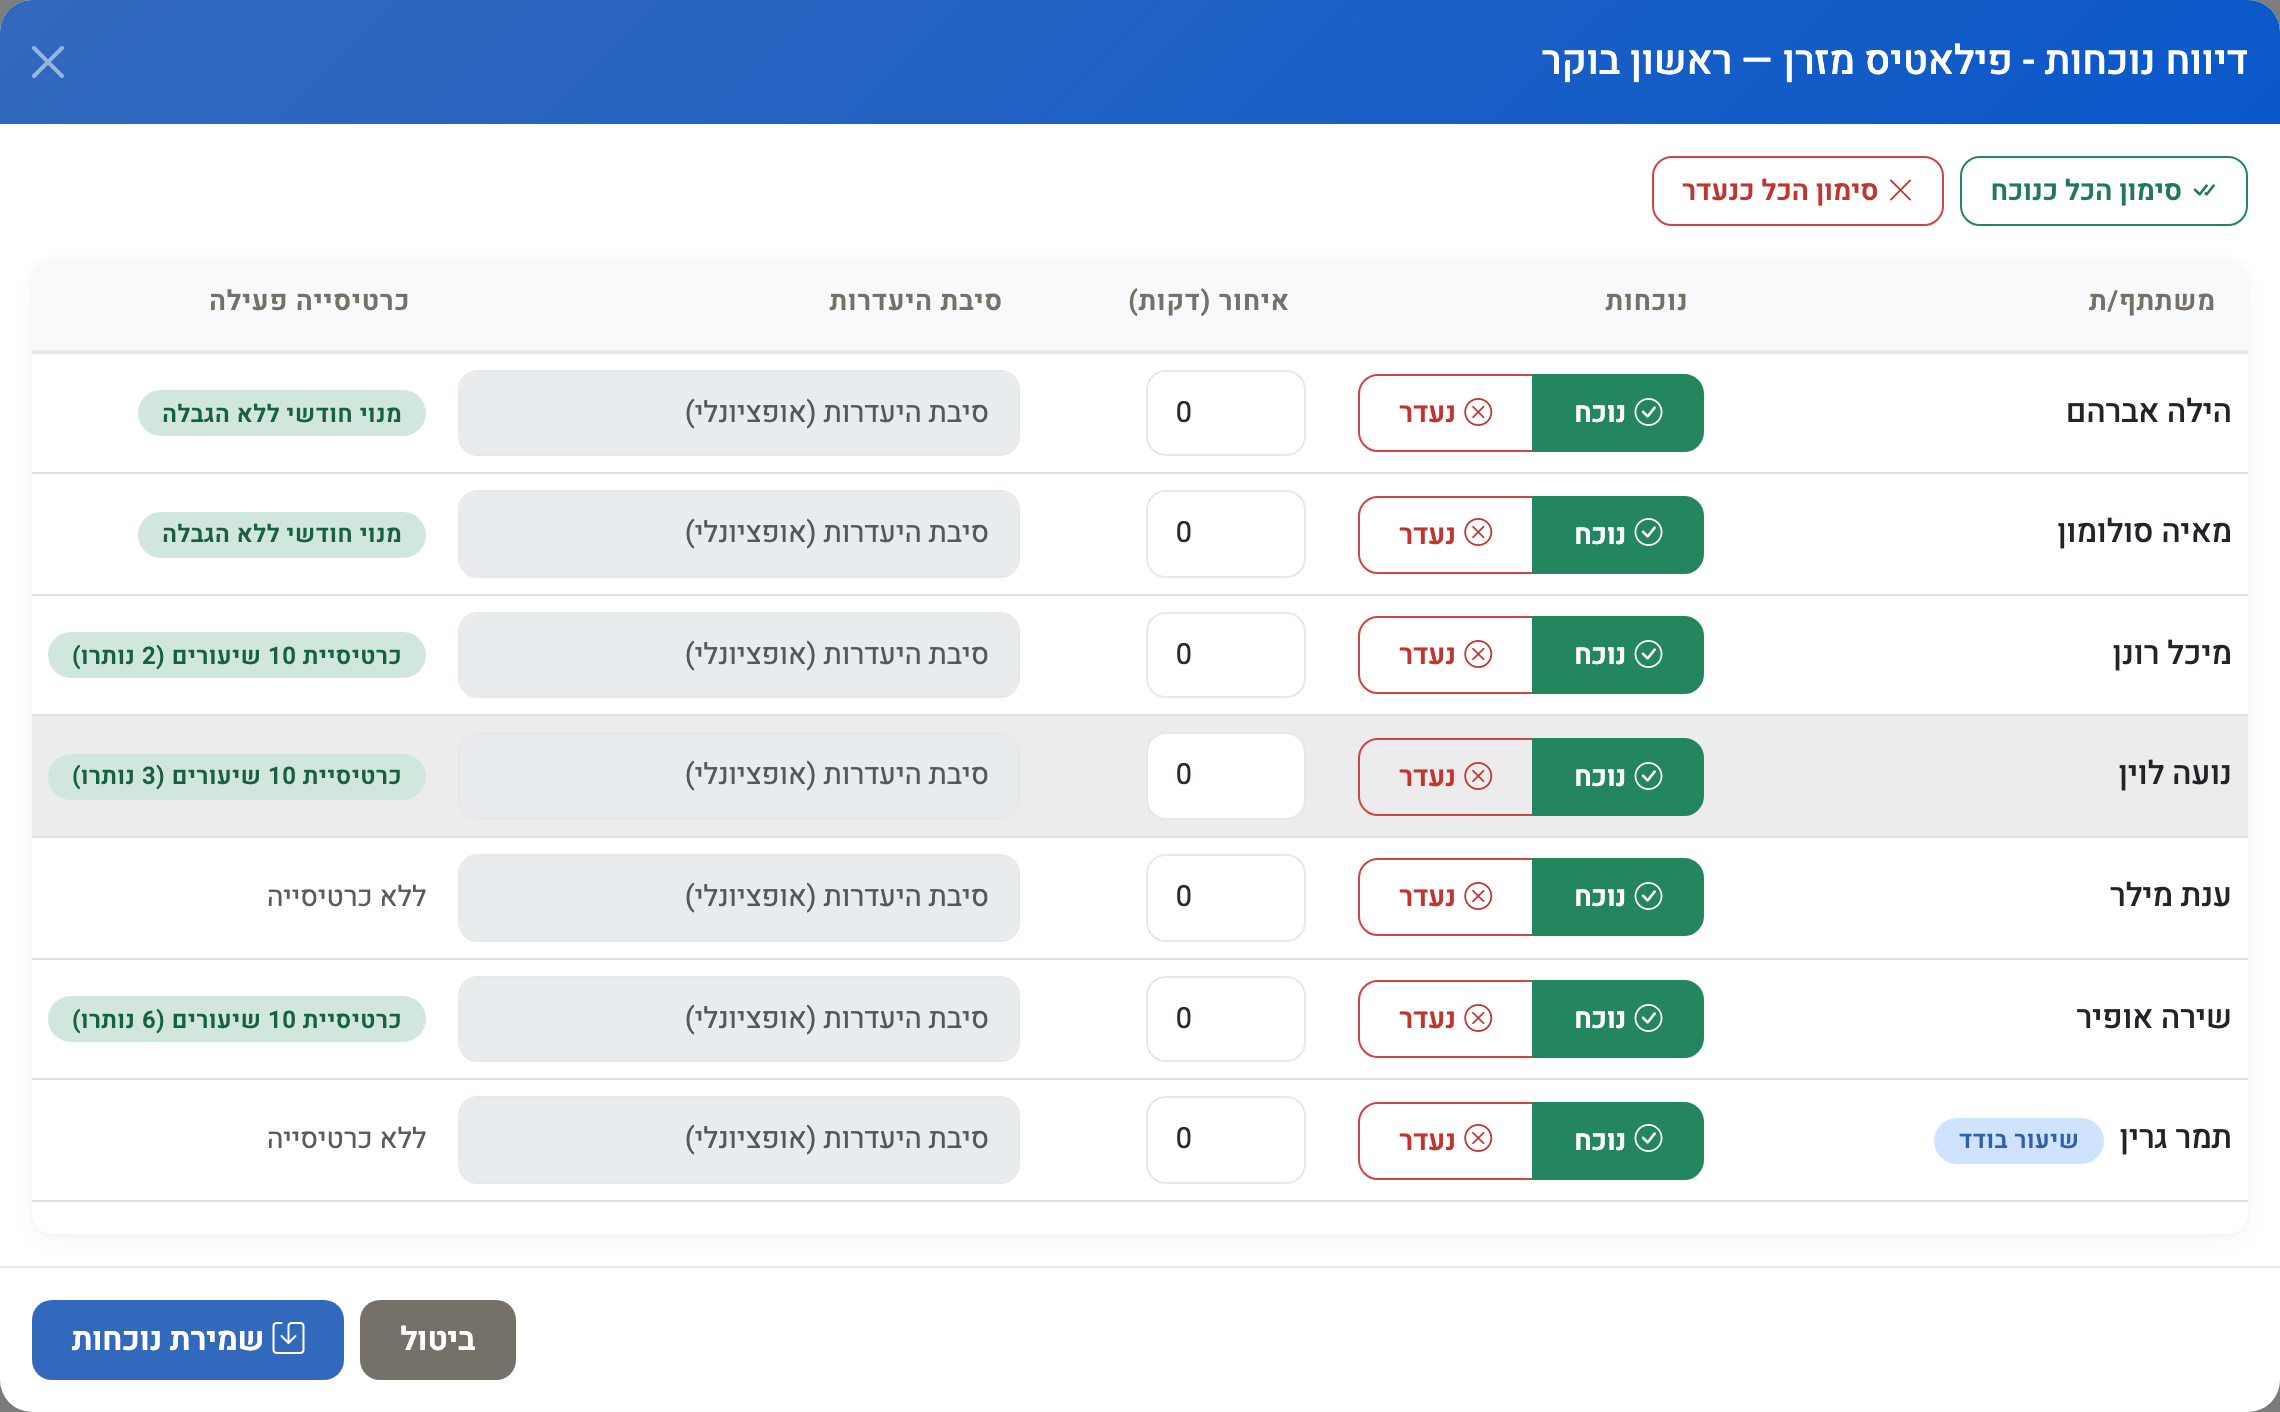Mark ענת מילר as present (נוכח)

pyautogui.click(x=1617, y=897)
